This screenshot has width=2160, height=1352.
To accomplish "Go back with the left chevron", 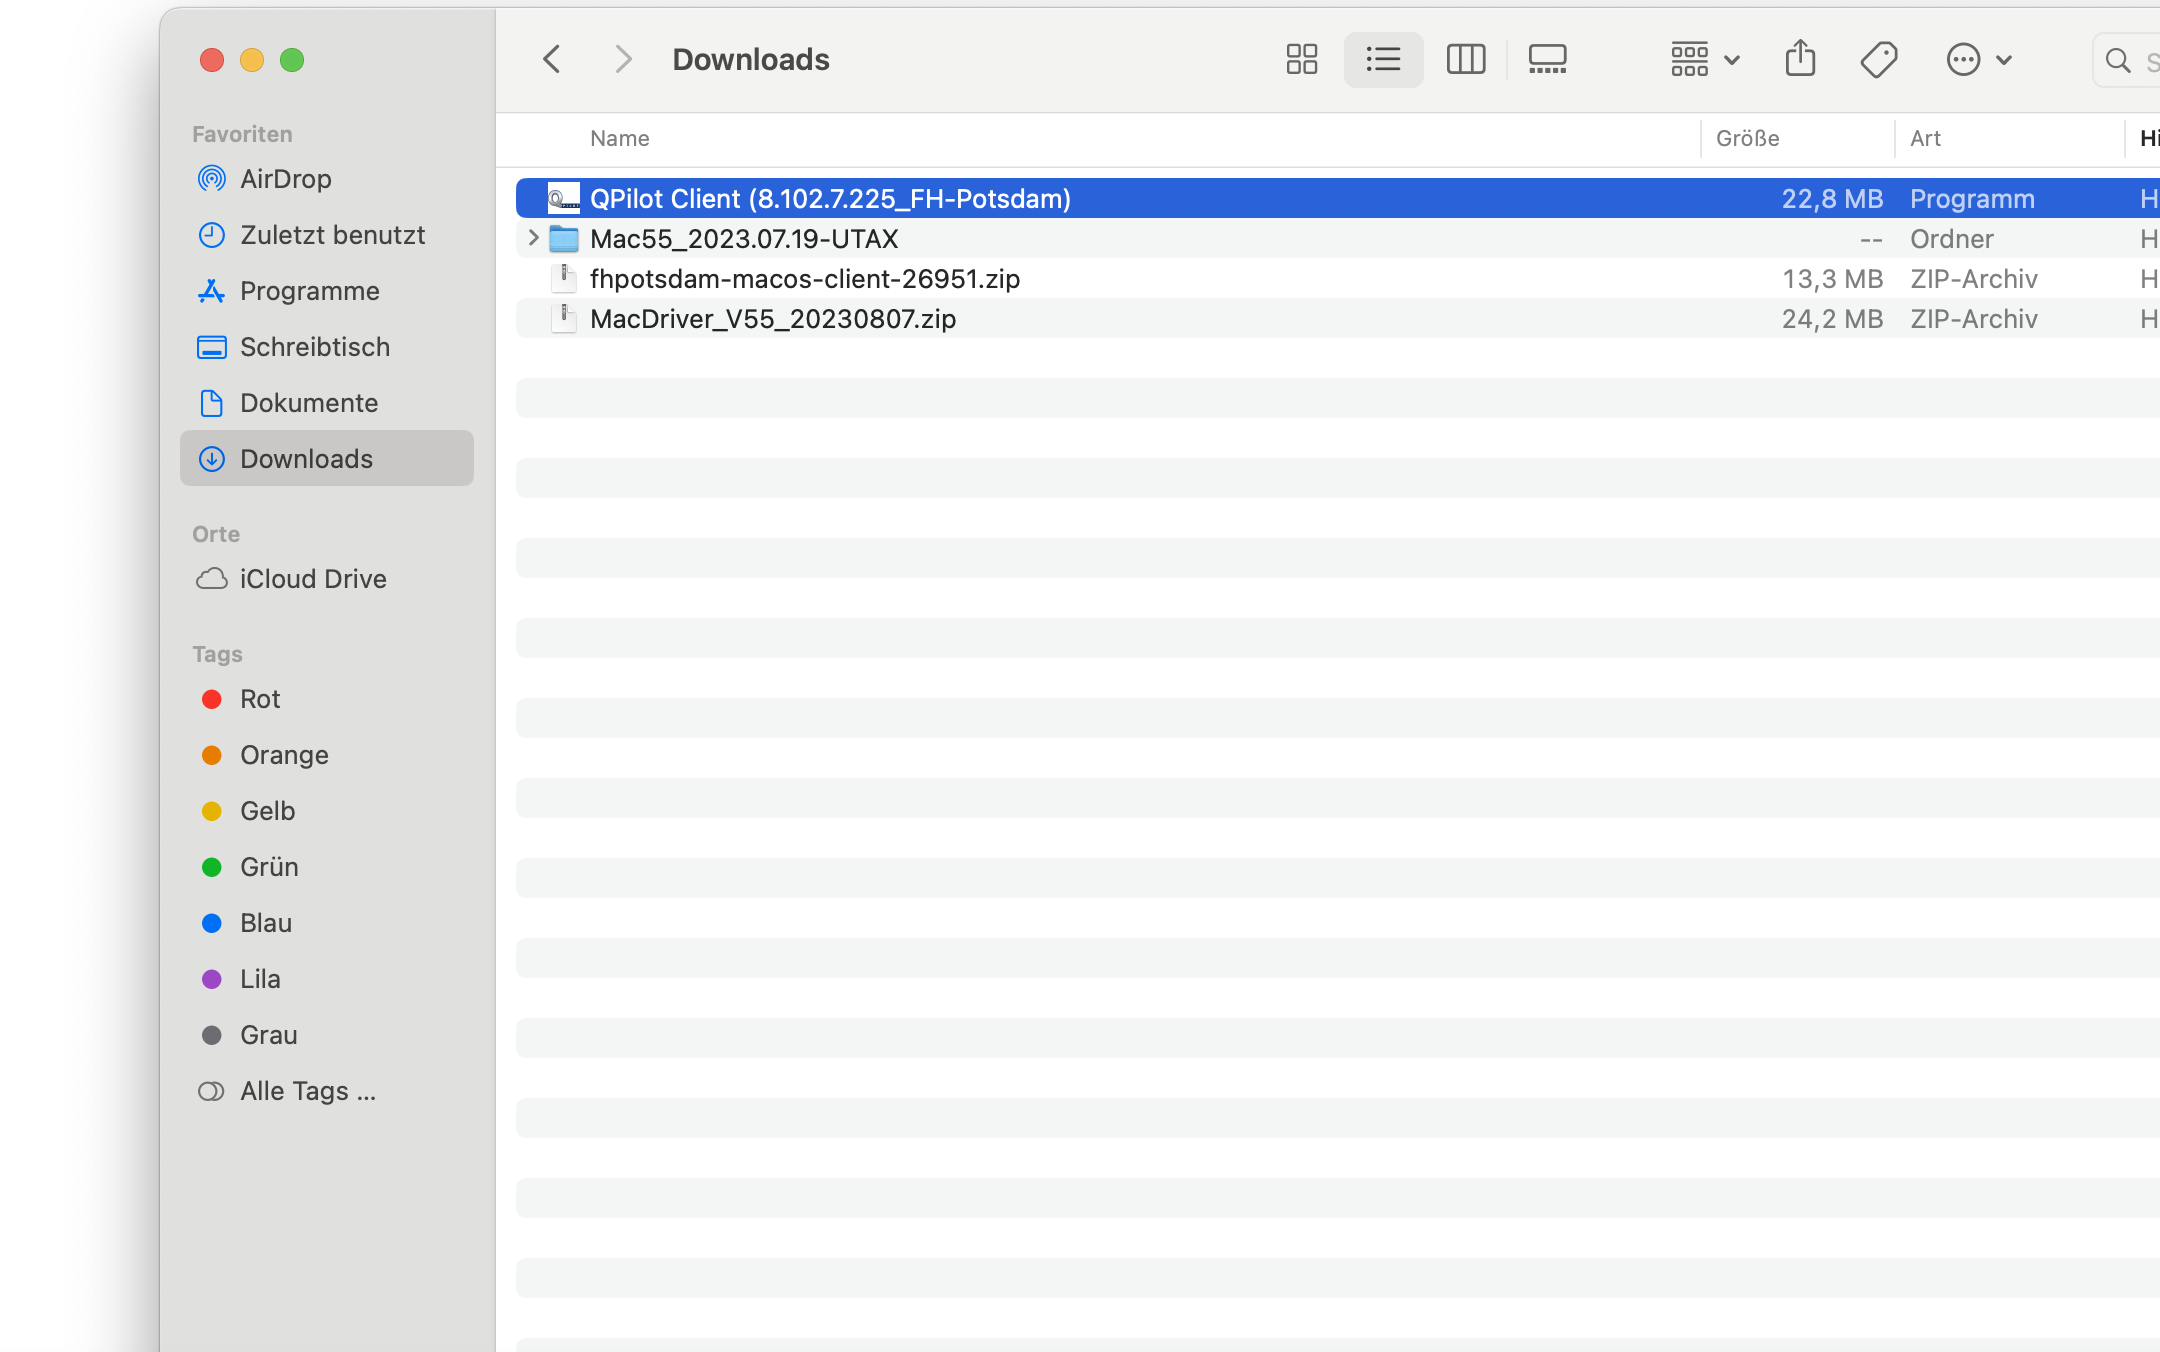I will click(551, 59).
